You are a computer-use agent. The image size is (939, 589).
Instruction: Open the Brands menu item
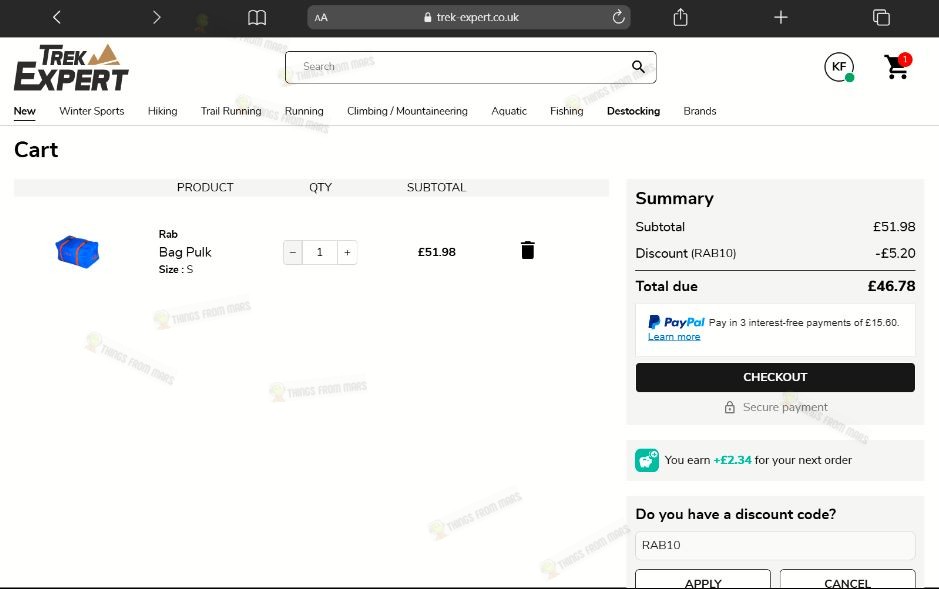699,111
